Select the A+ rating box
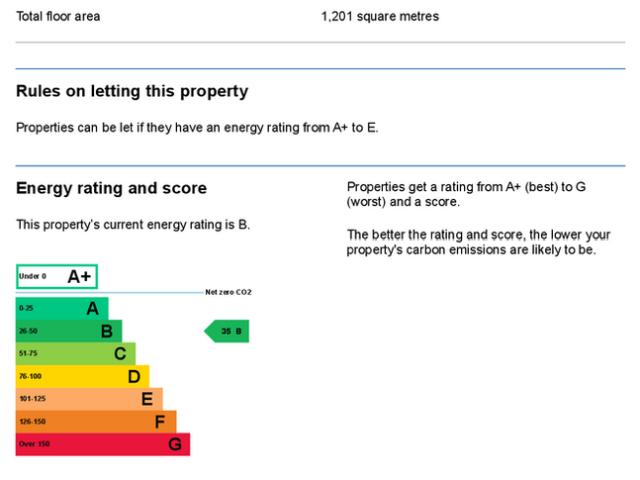 [57, 276]
